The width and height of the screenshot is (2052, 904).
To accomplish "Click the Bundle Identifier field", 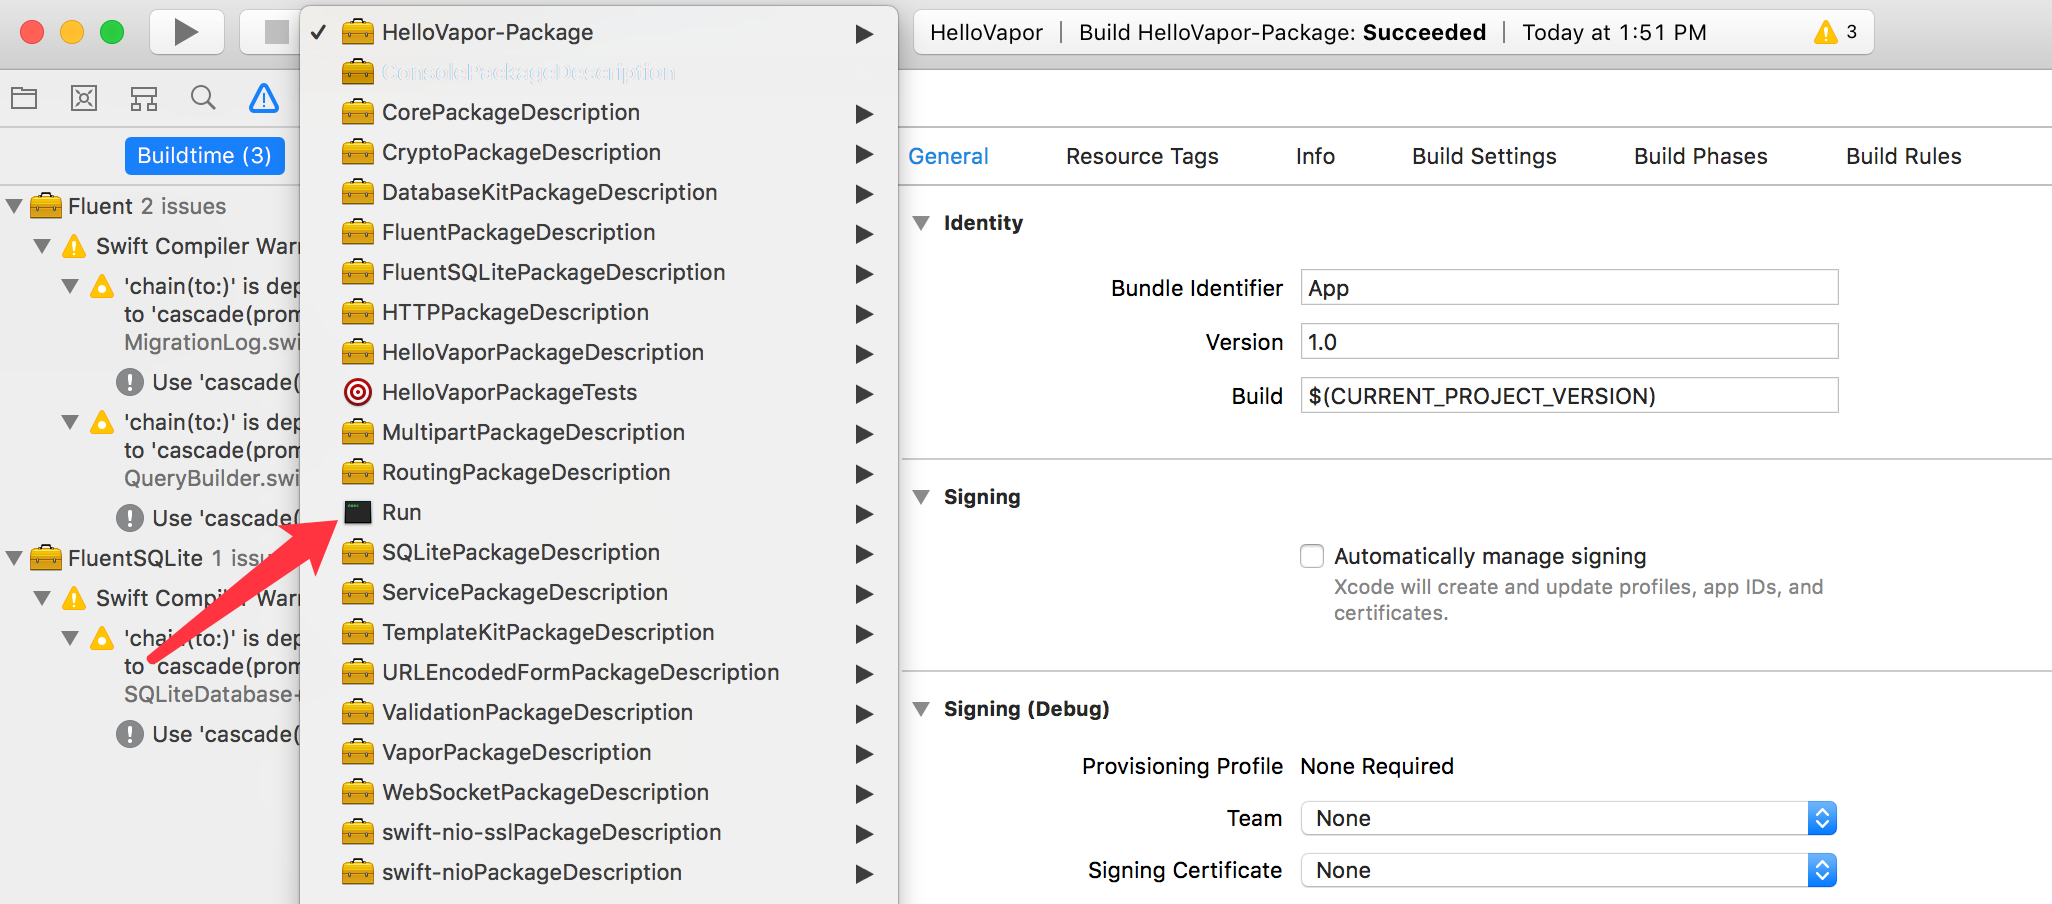I will [x=1569, y=288].
